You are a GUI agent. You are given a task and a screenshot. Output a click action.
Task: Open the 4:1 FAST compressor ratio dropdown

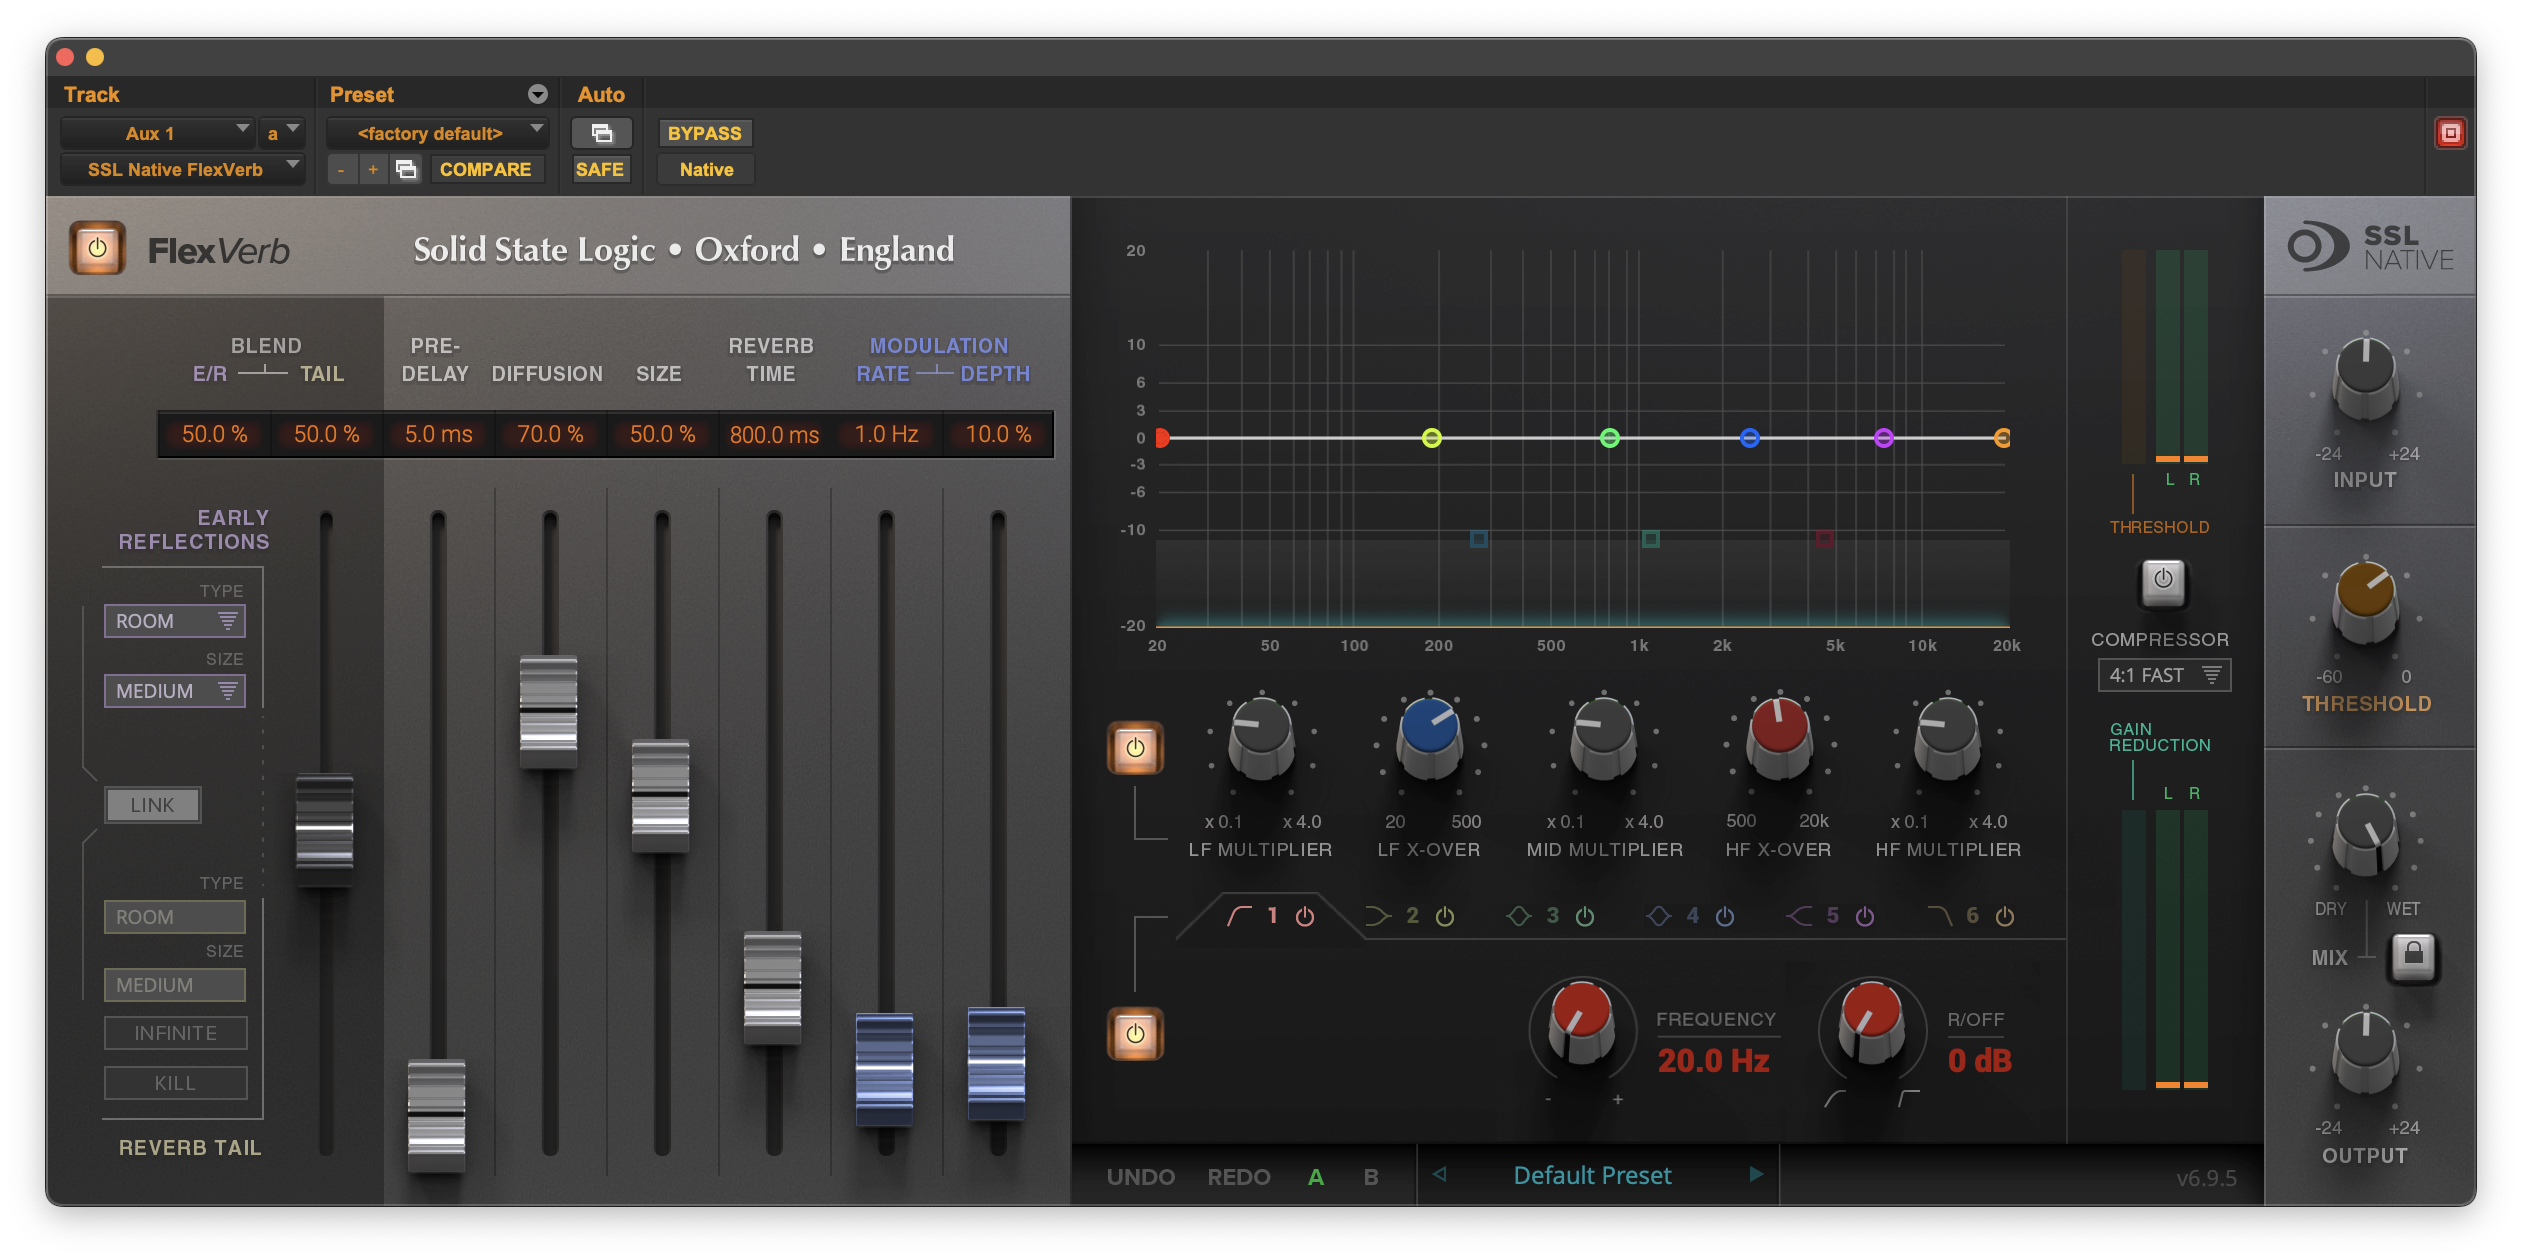coord(2163,675)
